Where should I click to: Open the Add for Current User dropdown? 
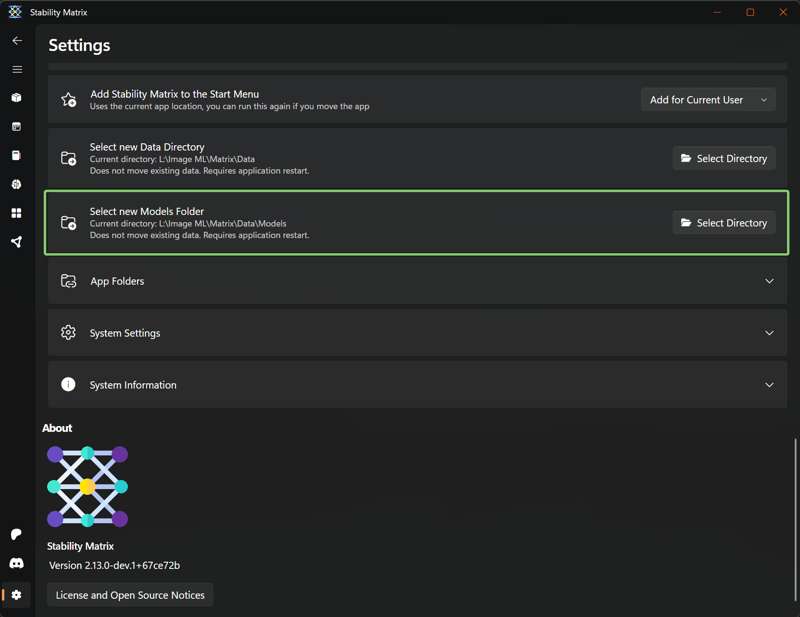tap(708, 100)
